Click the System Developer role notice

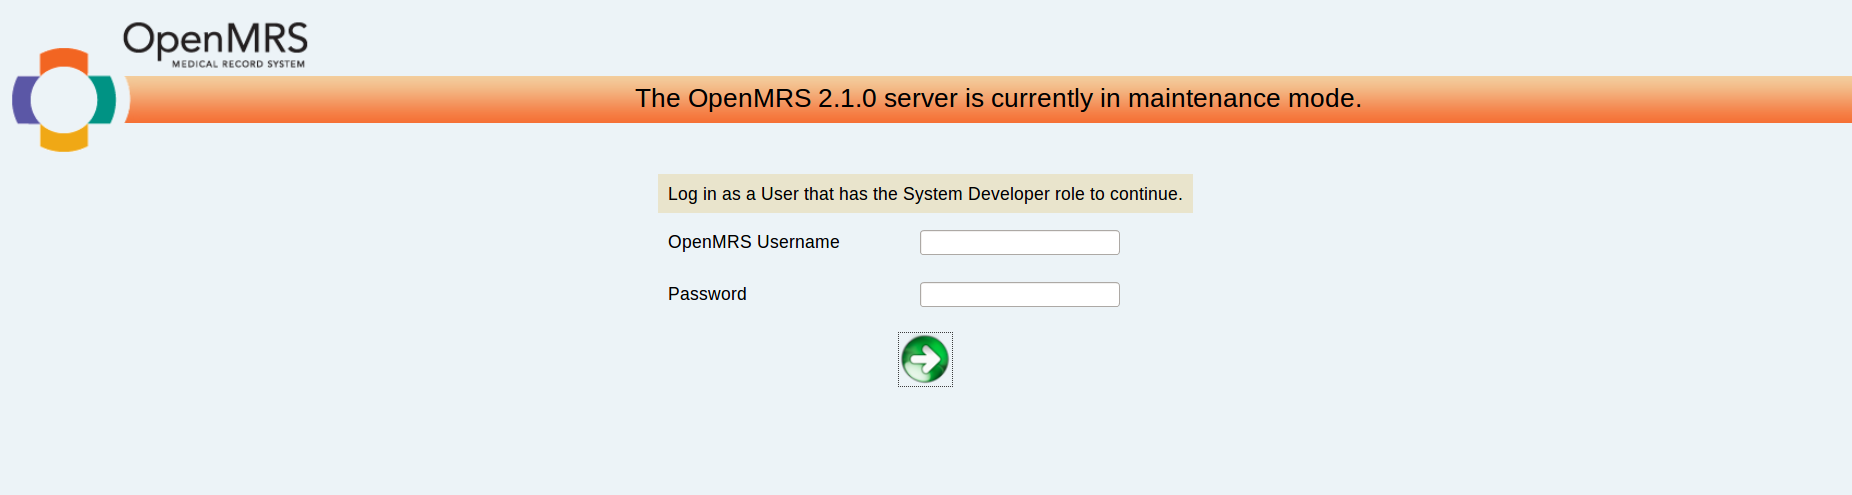[925, 194]
